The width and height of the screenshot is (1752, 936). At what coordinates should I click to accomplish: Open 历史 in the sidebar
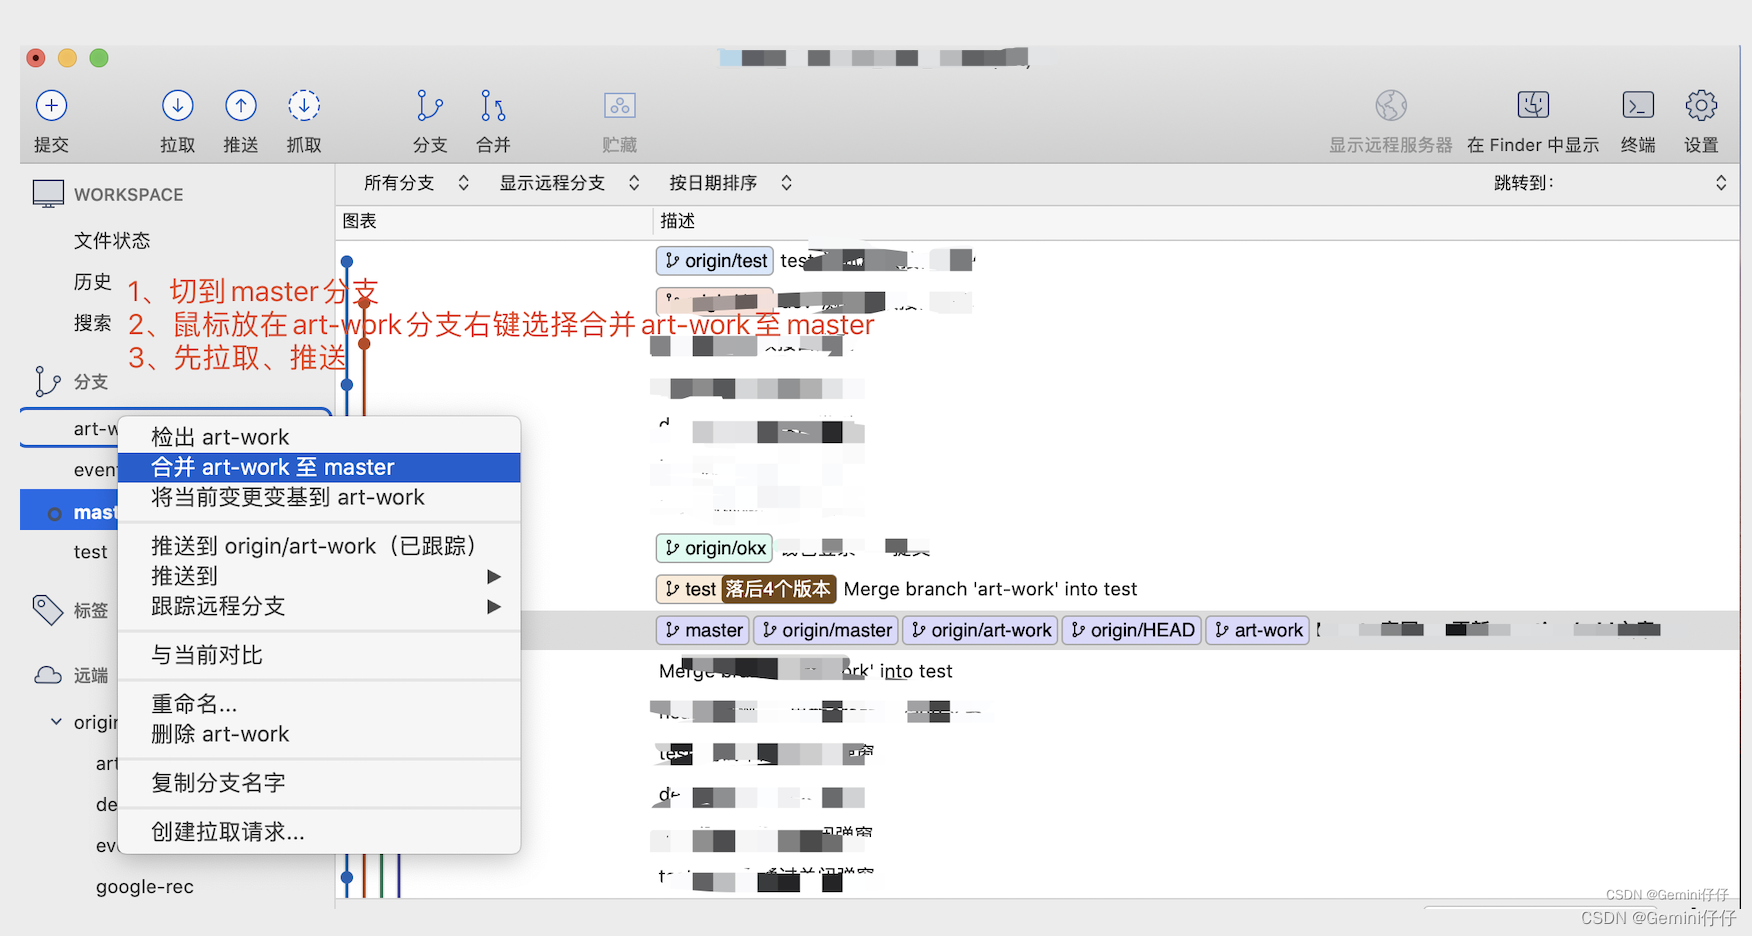pos(92,282)
